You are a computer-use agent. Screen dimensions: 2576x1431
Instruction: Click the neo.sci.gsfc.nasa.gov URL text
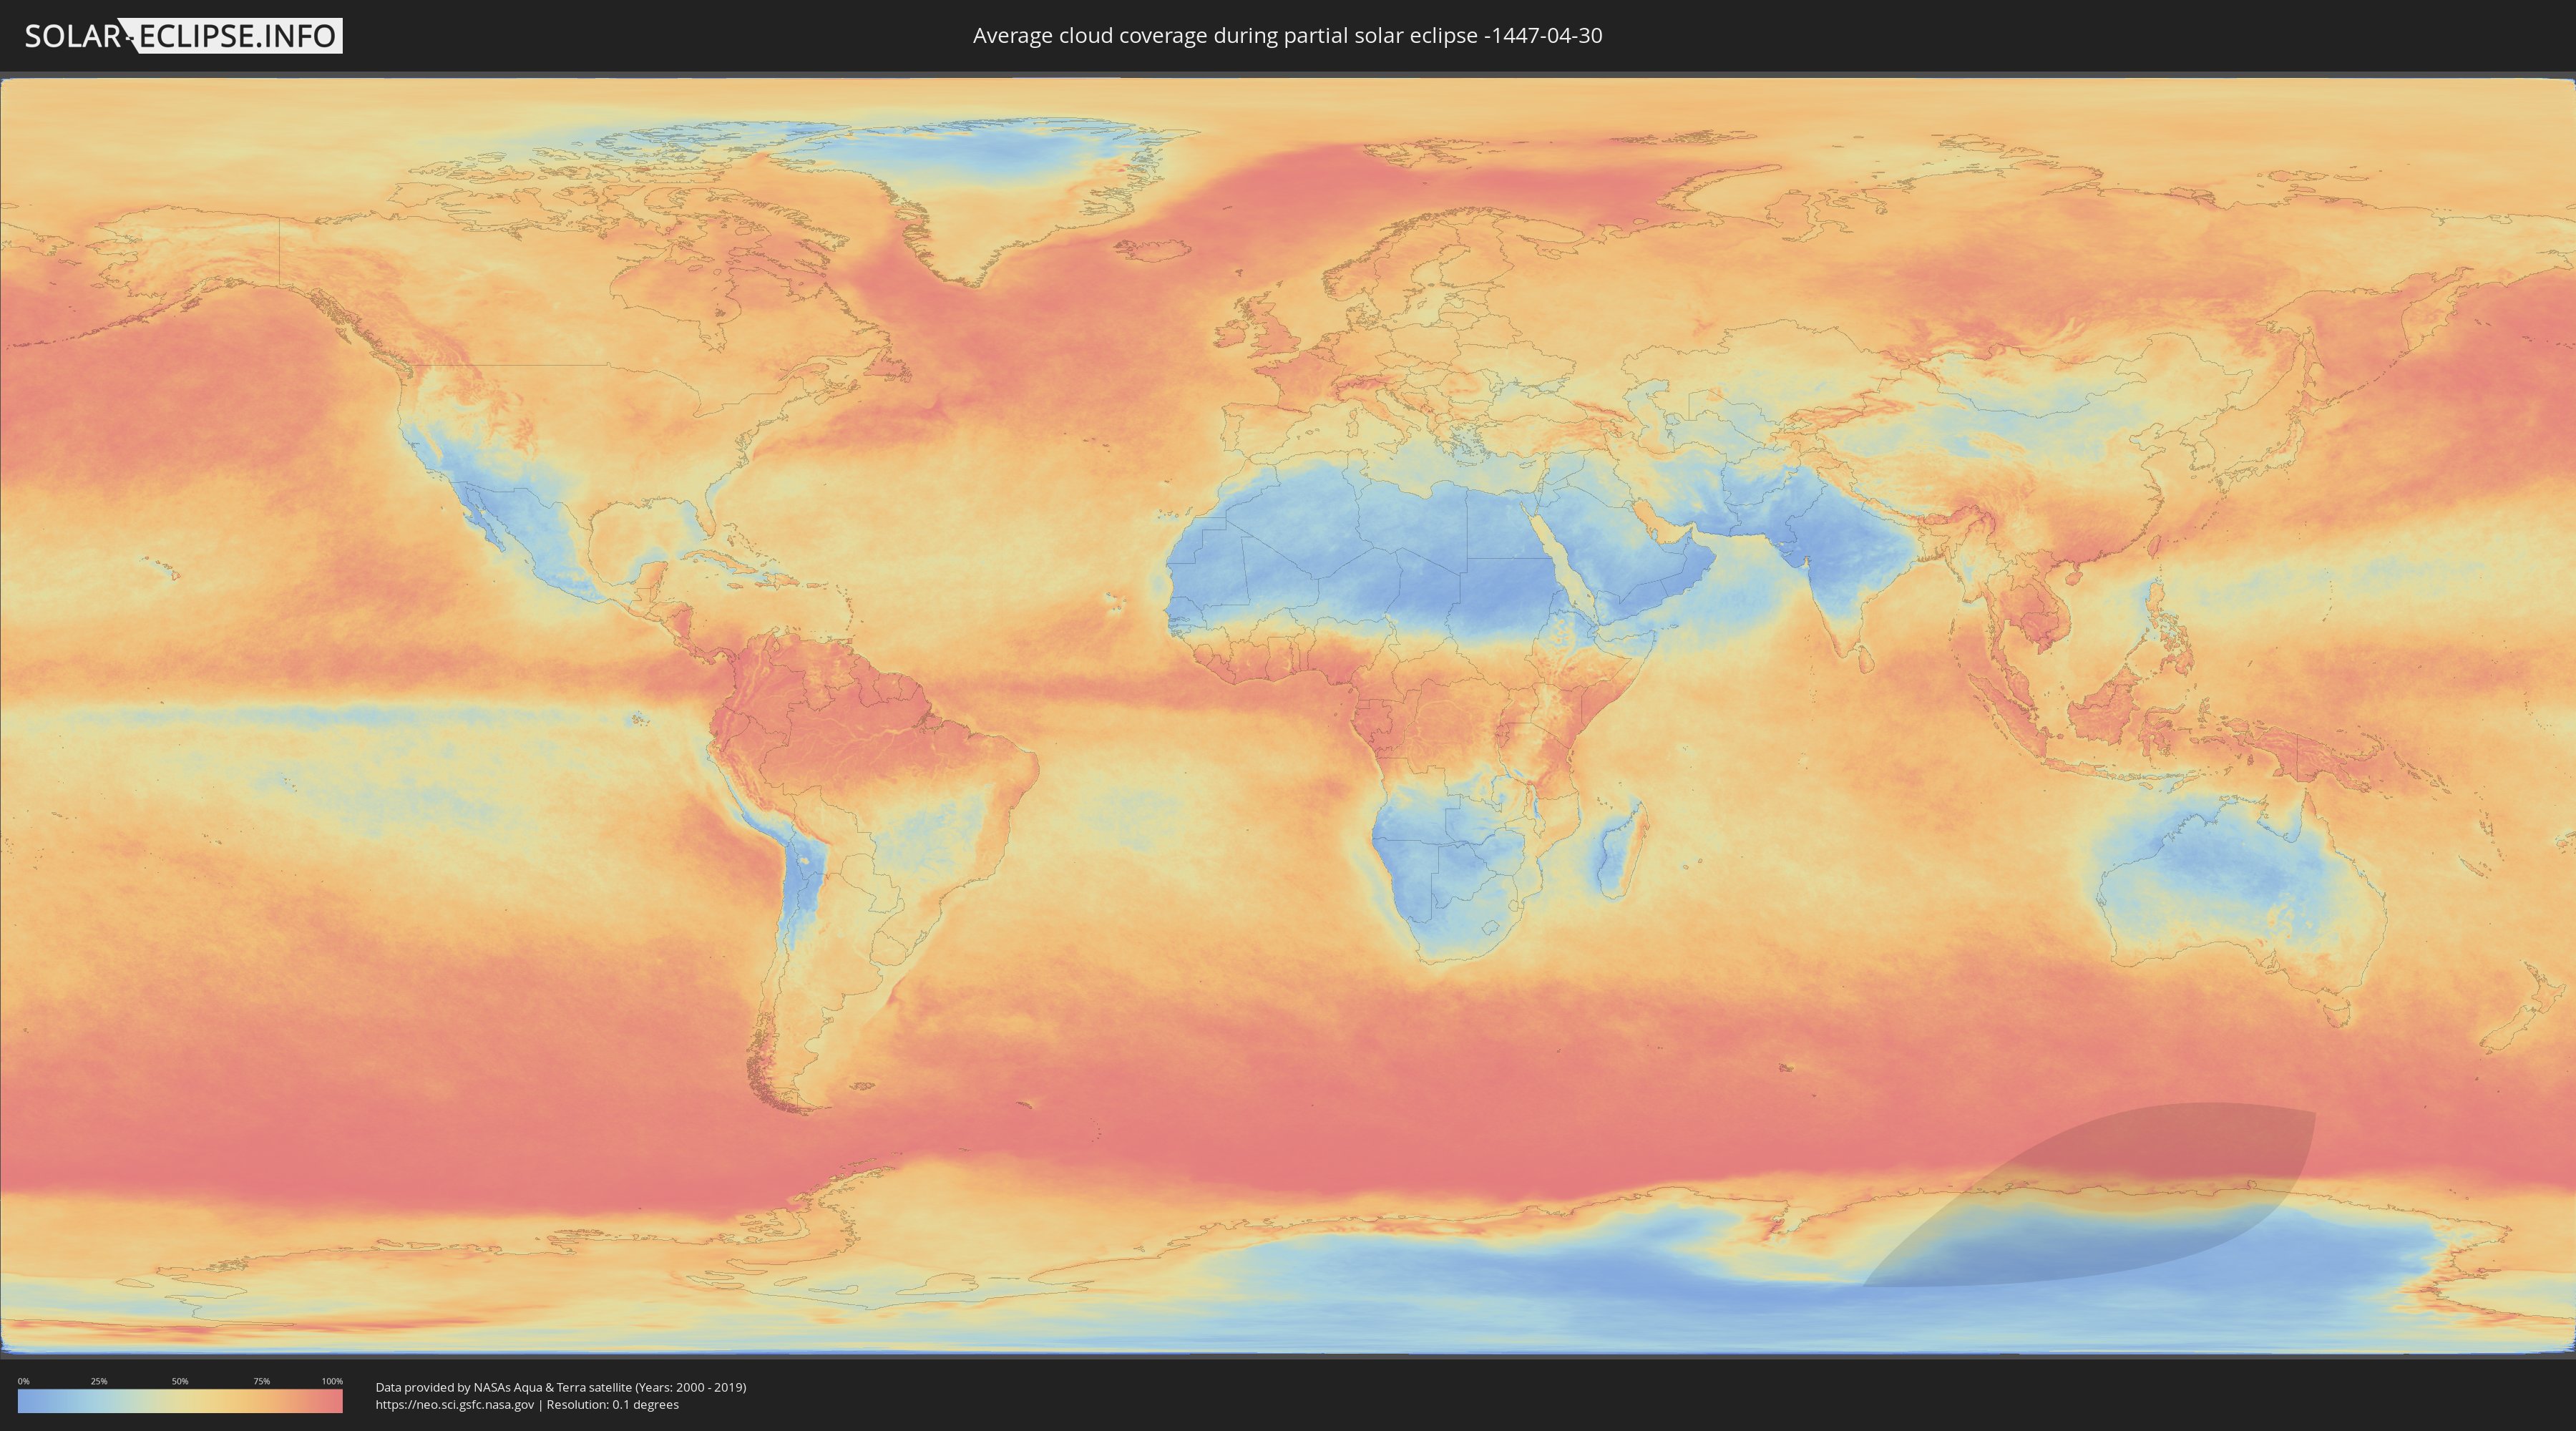pos(455,1405)
